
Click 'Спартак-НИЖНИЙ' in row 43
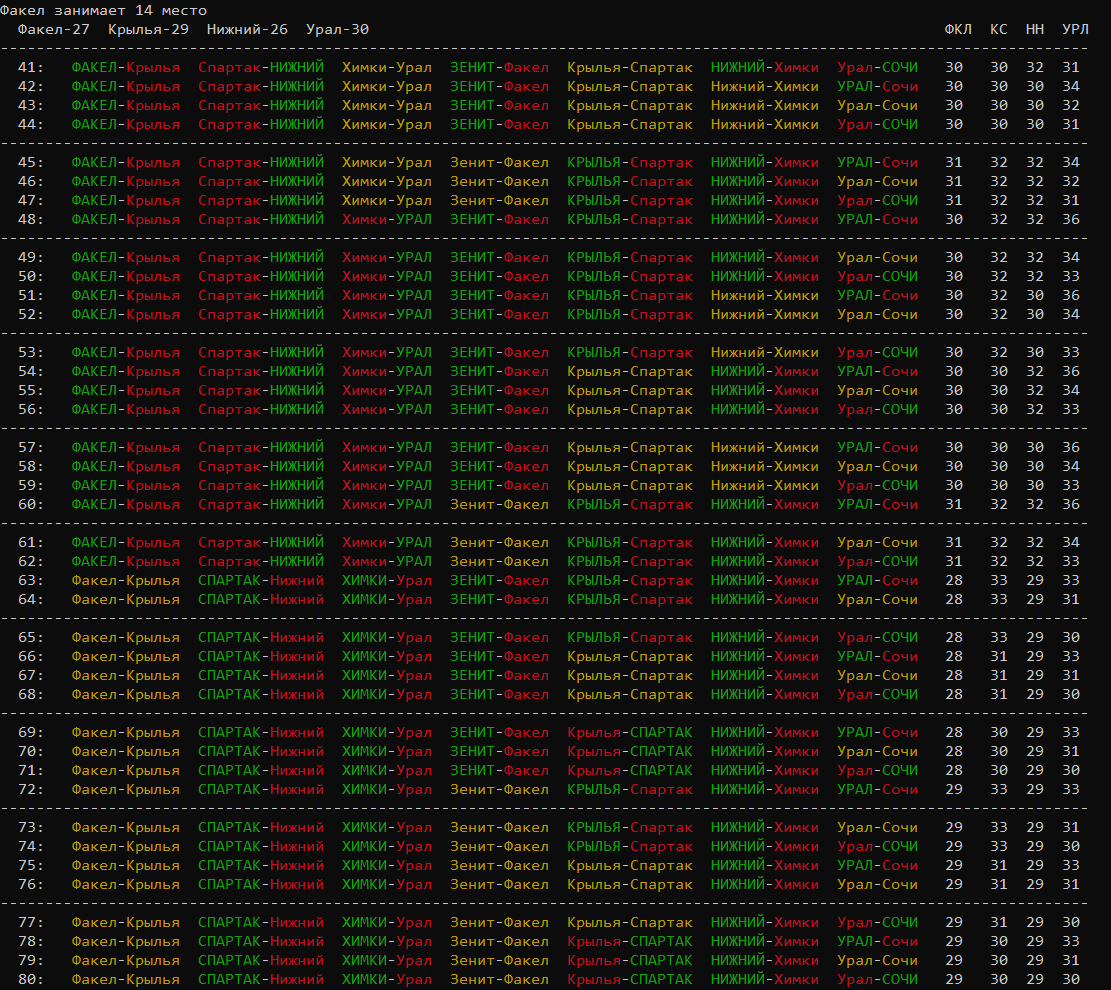tap(261, 106)
